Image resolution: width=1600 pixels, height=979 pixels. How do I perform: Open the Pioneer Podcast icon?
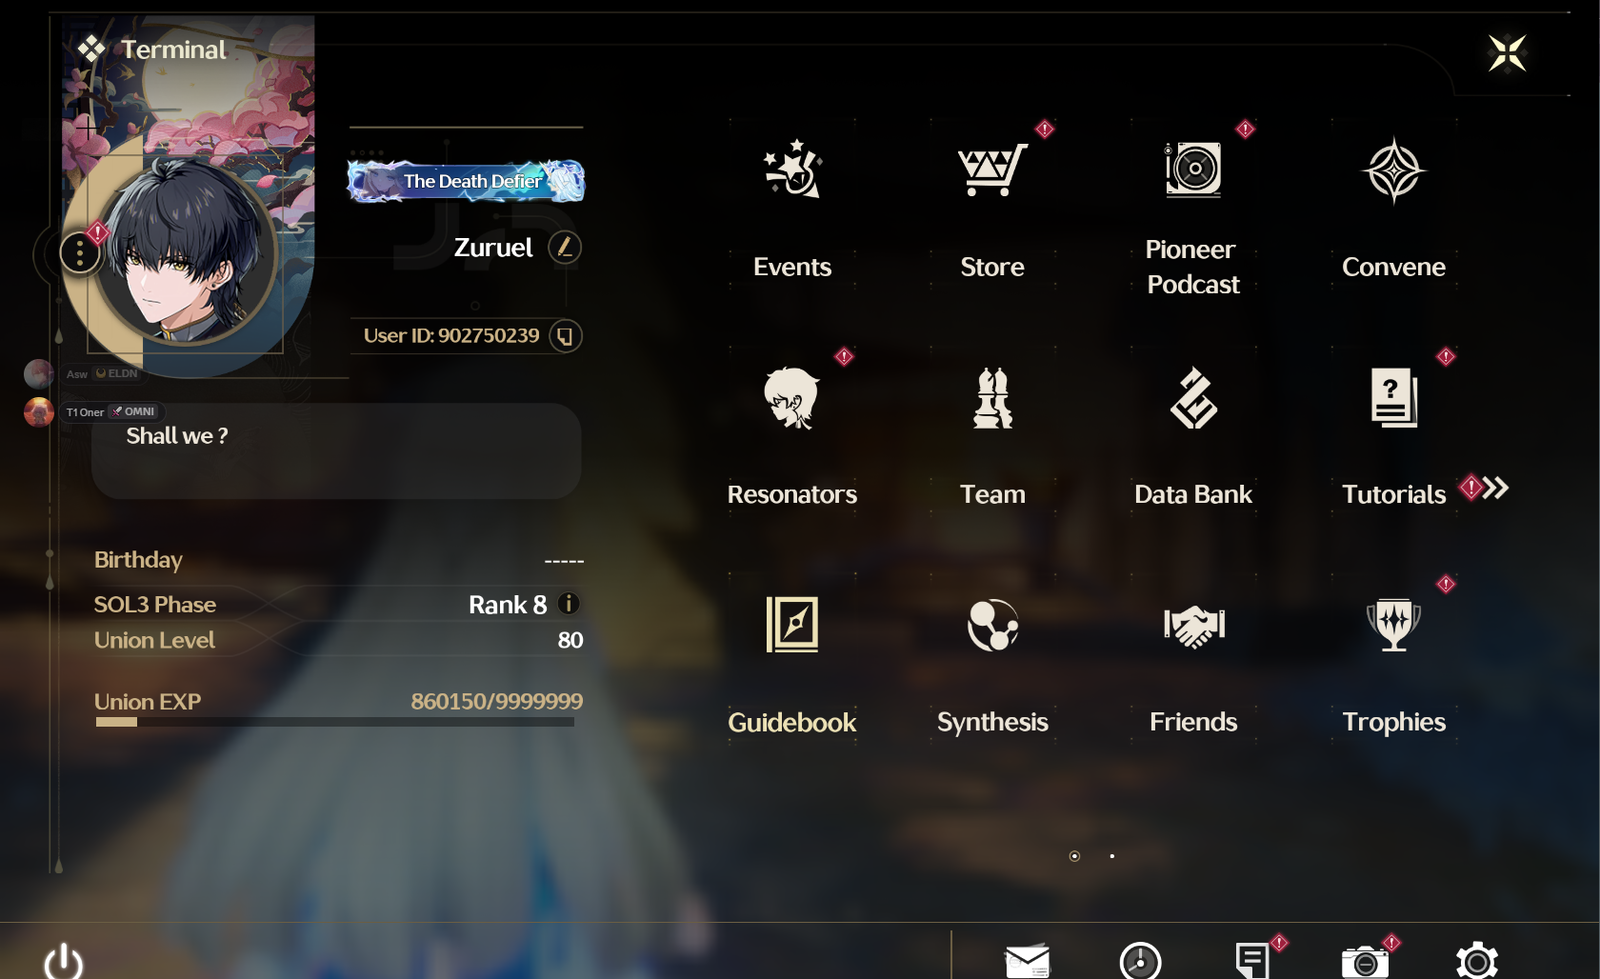(x=1193, y=169)
